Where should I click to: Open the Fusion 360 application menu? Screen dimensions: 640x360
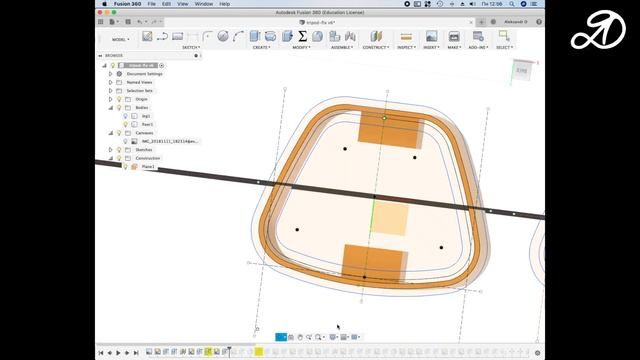pyautogui.click(x=127, y=4)
